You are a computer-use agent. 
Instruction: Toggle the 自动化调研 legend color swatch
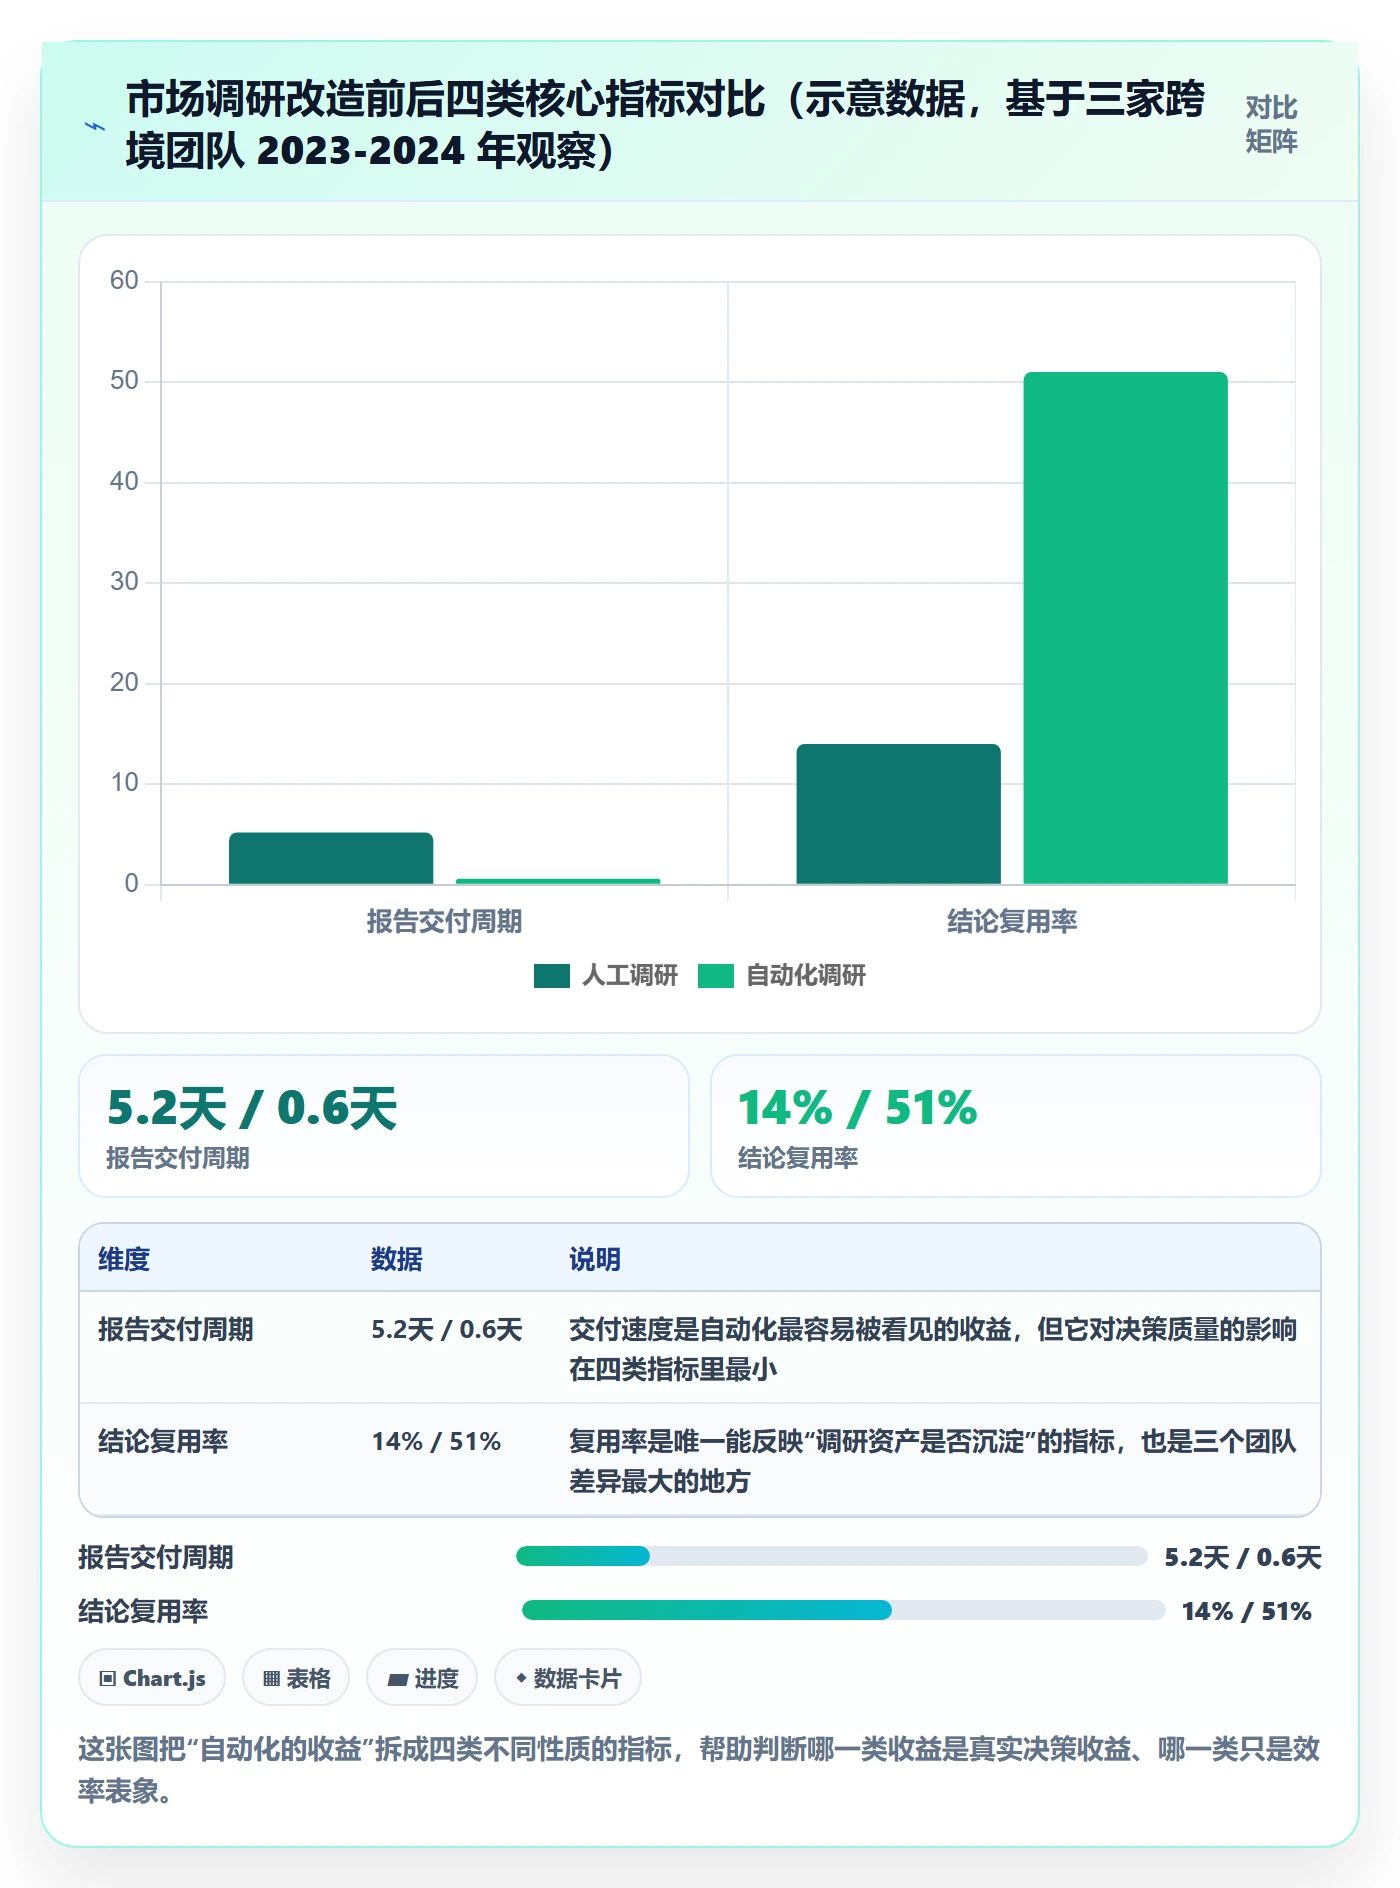pos(716,976)
